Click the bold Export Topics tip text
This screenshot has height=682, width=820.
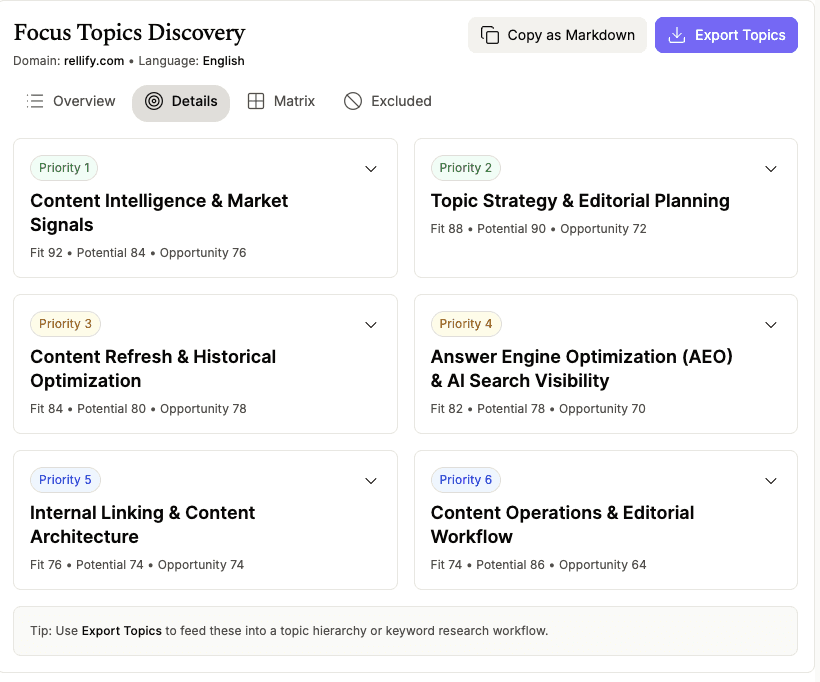coord(122,631)
